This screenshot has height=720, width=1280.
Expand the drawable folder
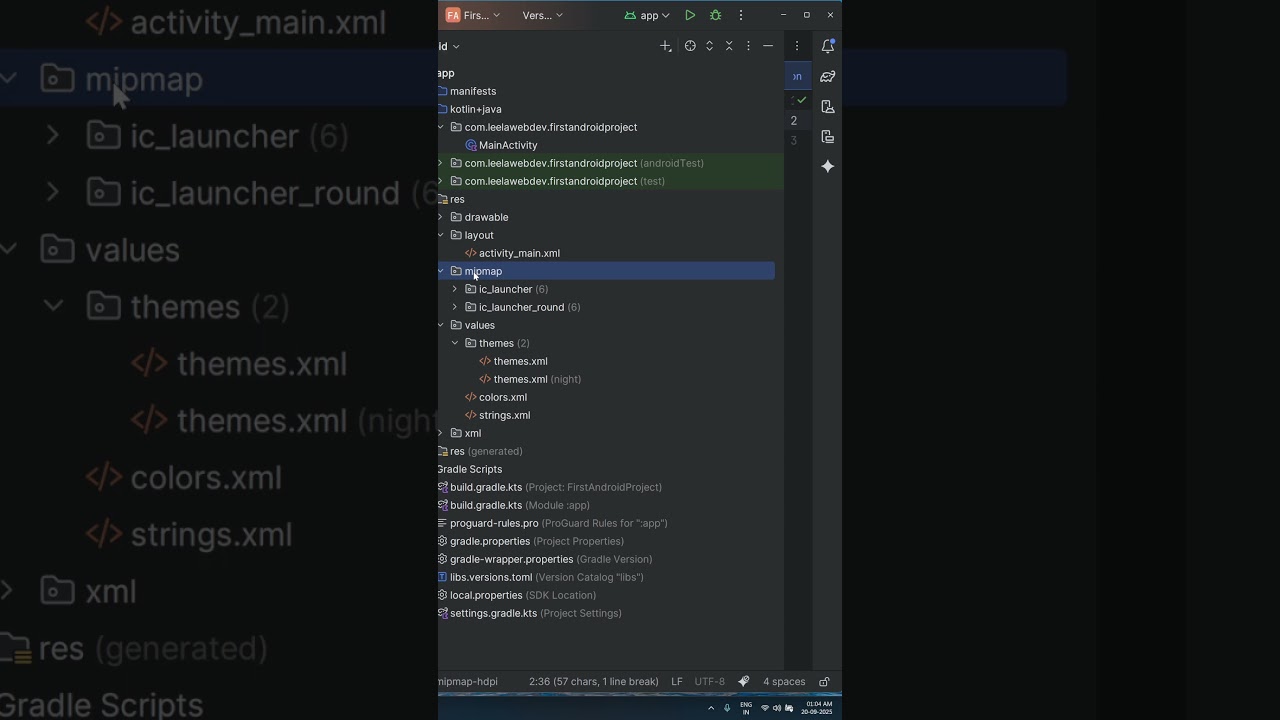(441, 217)
